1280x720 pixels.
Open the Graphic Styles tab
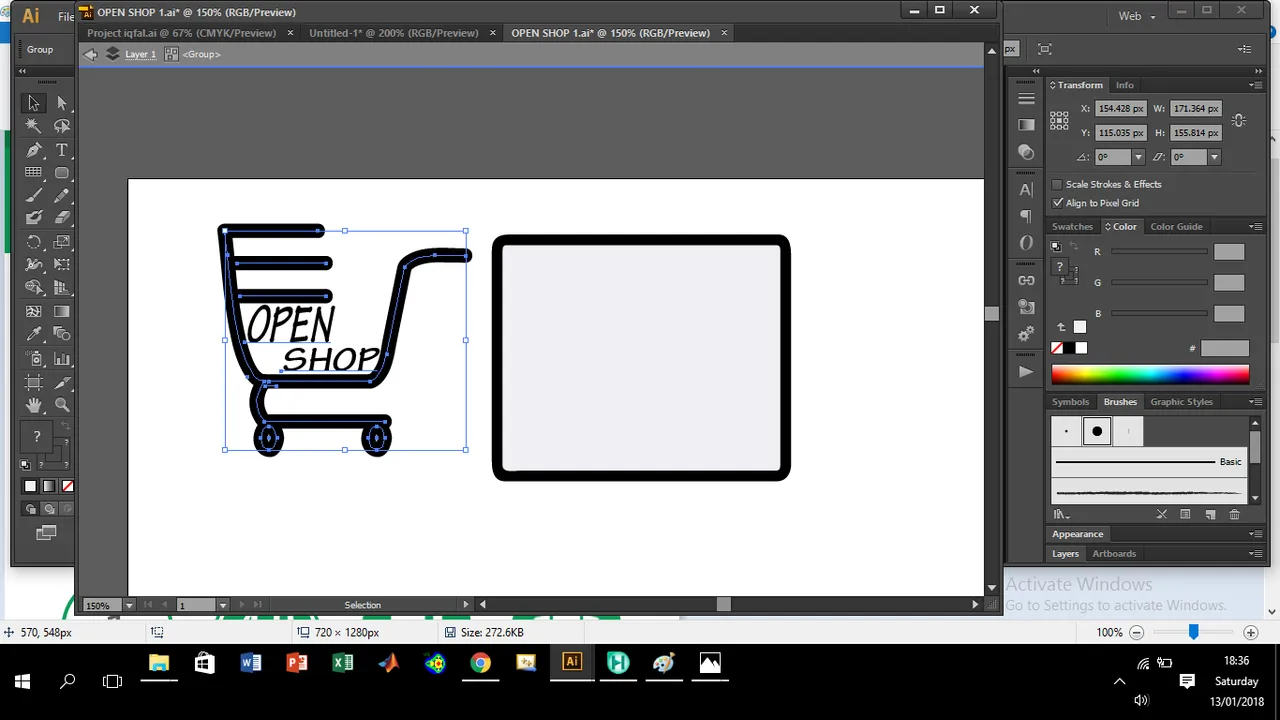pyautogui.click(x=1181, y=402)
